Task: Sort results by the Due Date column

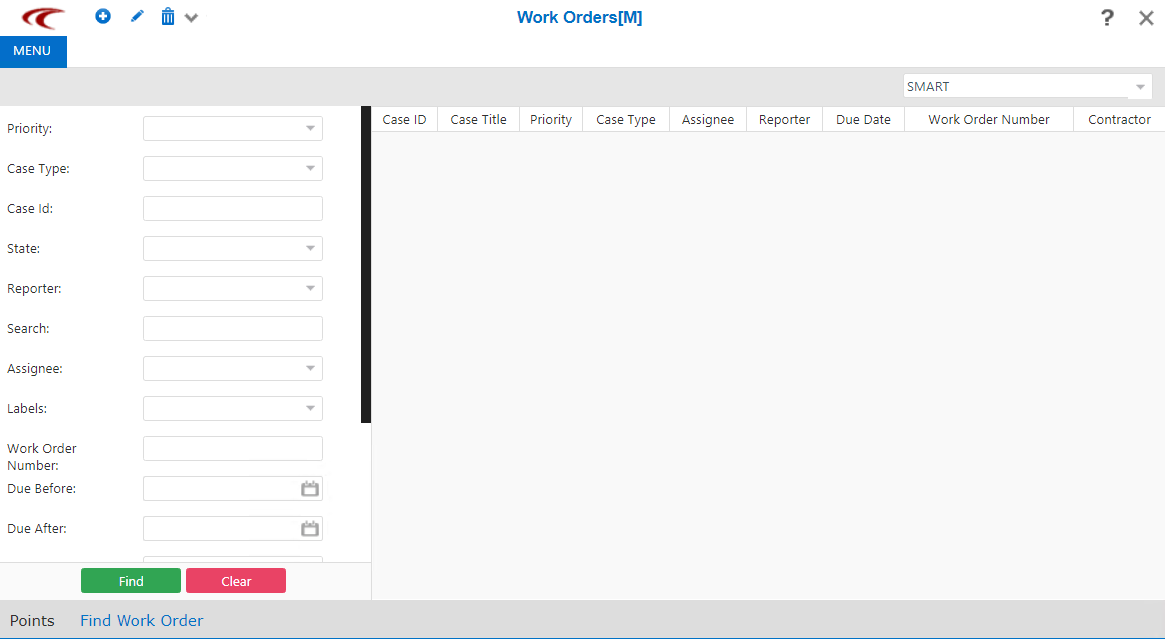Action: pyautogui.click(x=862, y=119)
